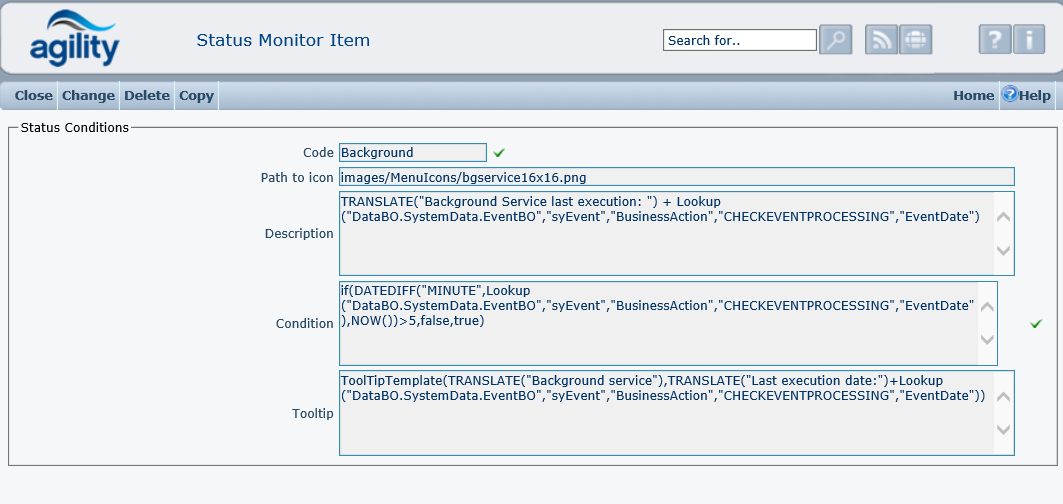The image size is (1063, 504).
Task: Click the Agility logo
Action: click(74, 39)
